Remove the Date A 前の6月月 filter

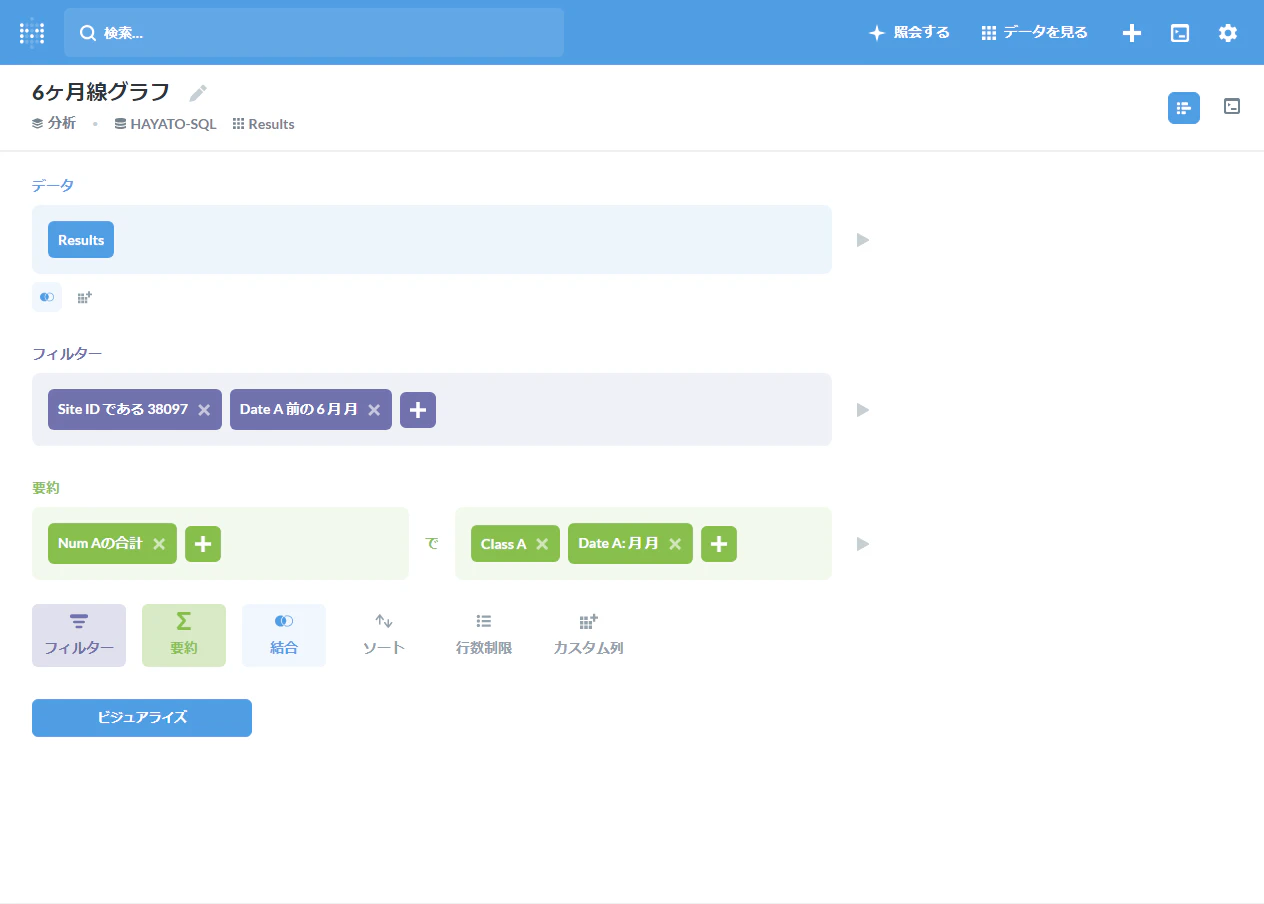tap(374, 410)
